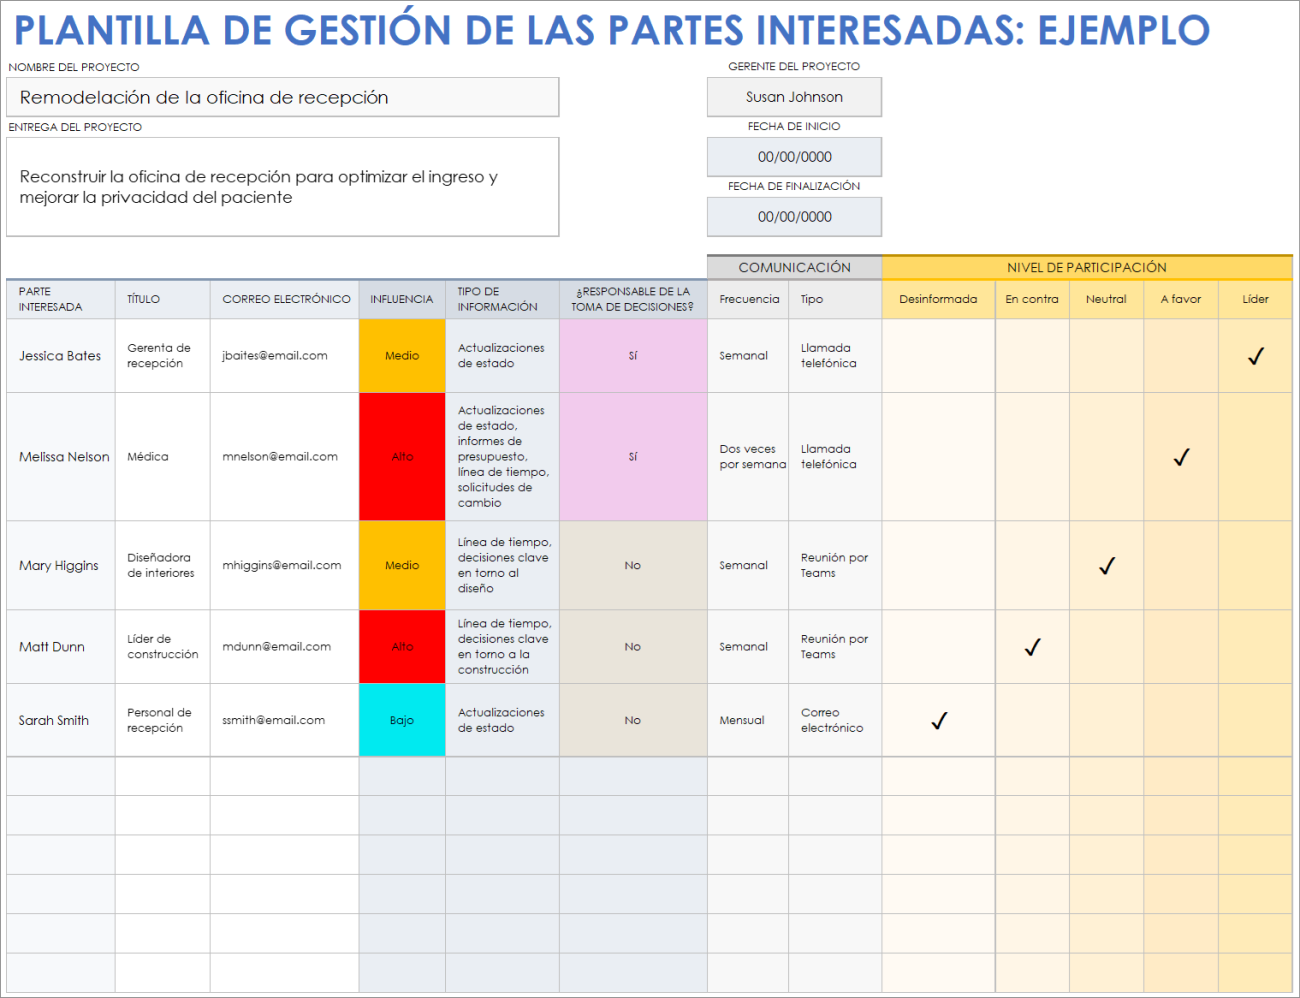The image size is (1300, 998).
Task: Select Mary Higgins's Neutral checkmark
Action: (1106, 565)
